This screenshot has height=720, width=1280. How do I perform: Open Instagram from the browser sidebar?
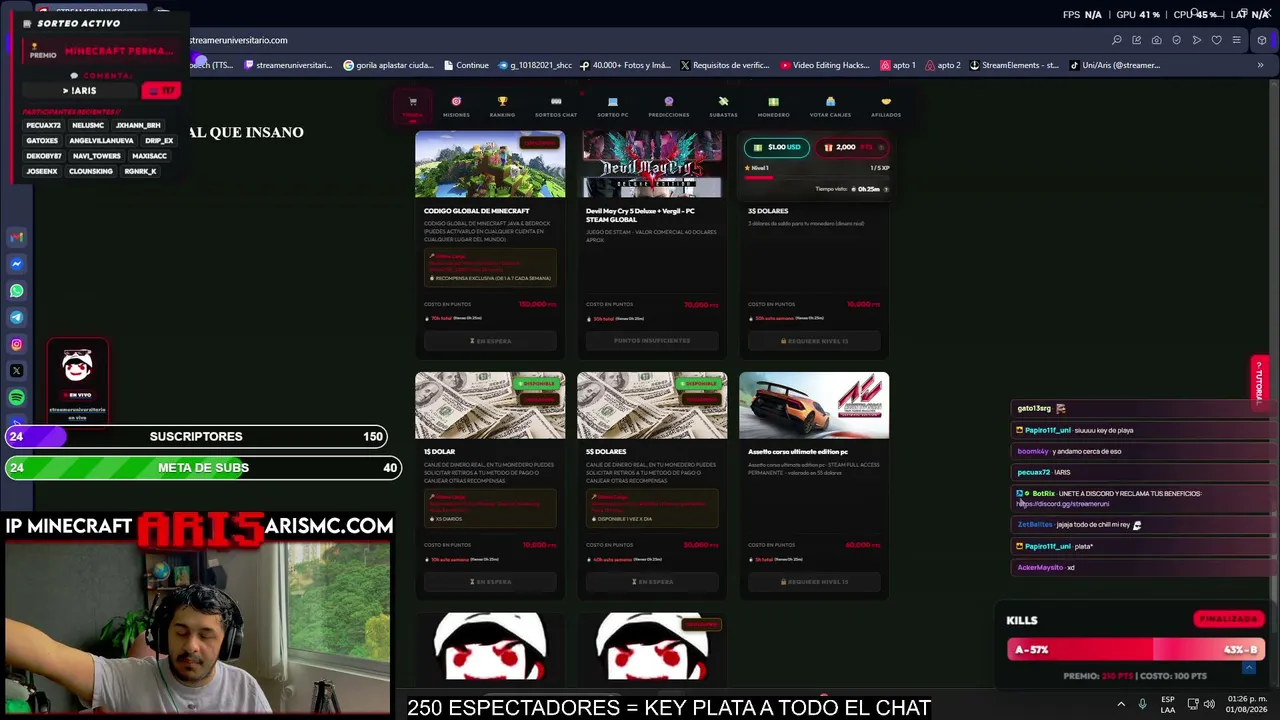[x=16, y=344]
